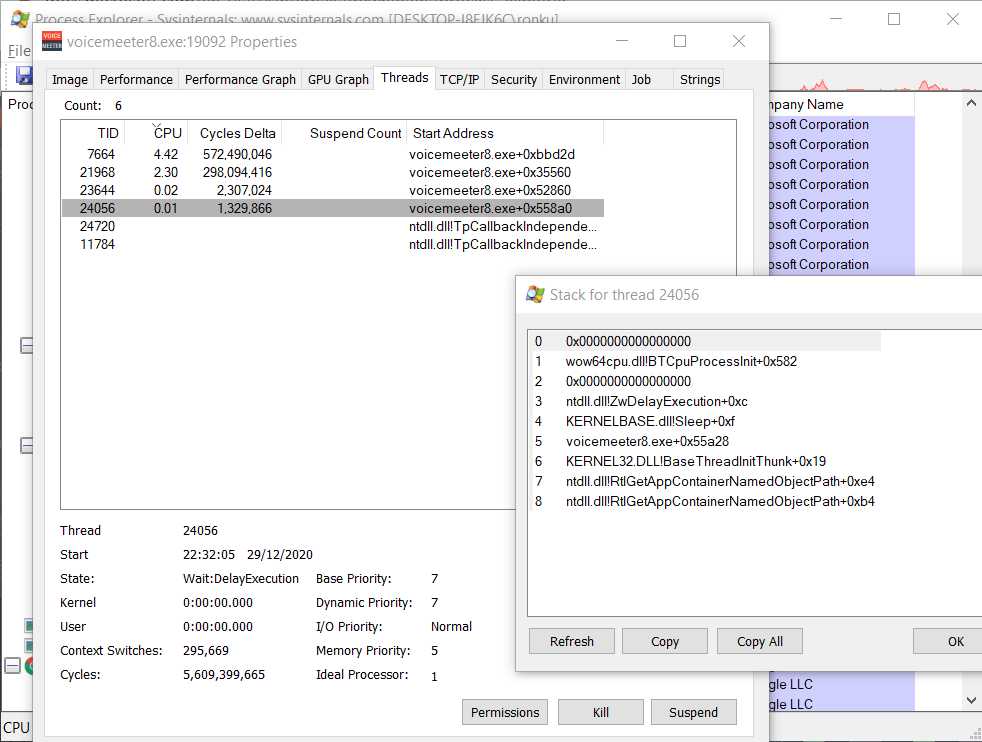Click the Process Explorer title bar icon
982x742 pixels.
18,19
